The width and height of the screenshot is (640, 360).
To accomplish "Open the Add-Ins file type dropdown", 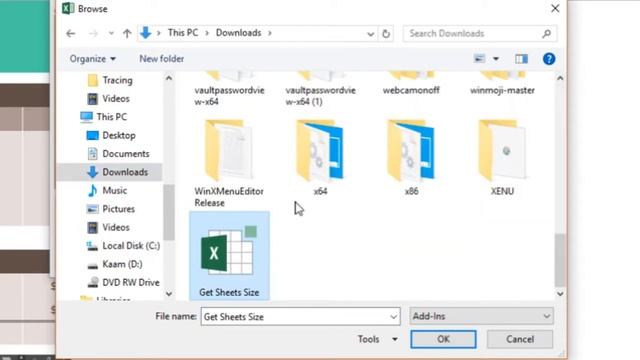I will pyautogui.click(x=481, y=316).
